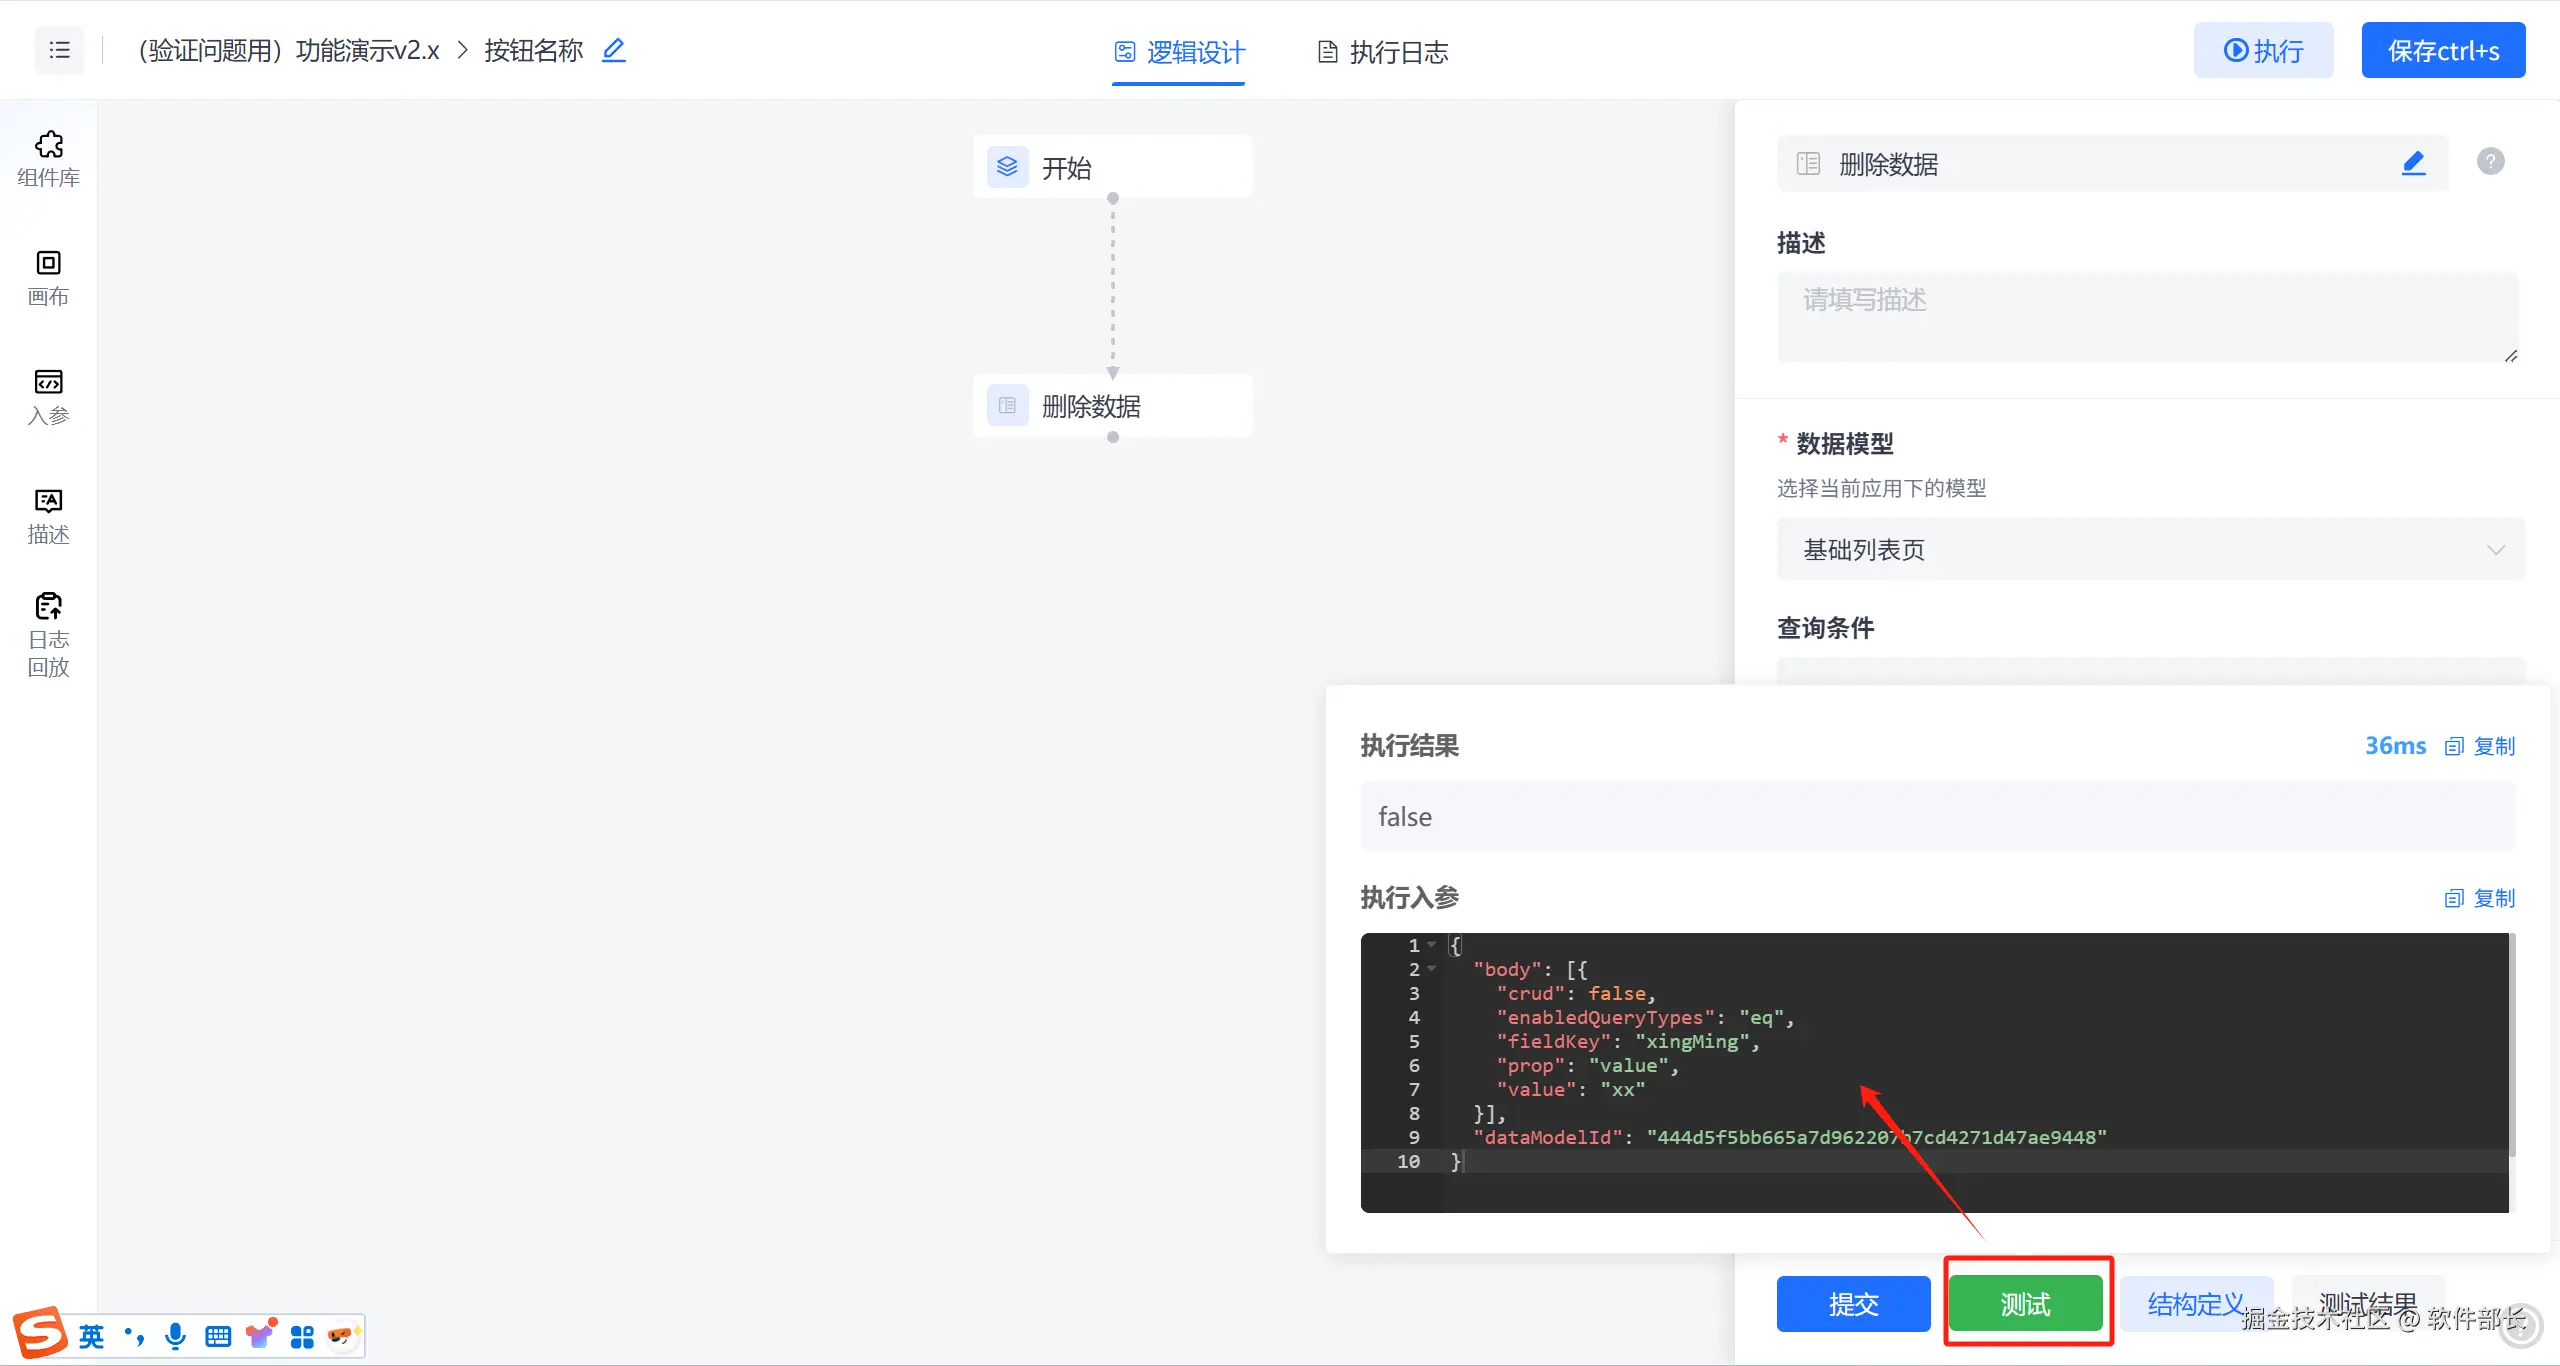Collapse the fold arrow on code line 2
The width and height of the screenshot is (2560, 1366).
click(x=1432, y=969)
